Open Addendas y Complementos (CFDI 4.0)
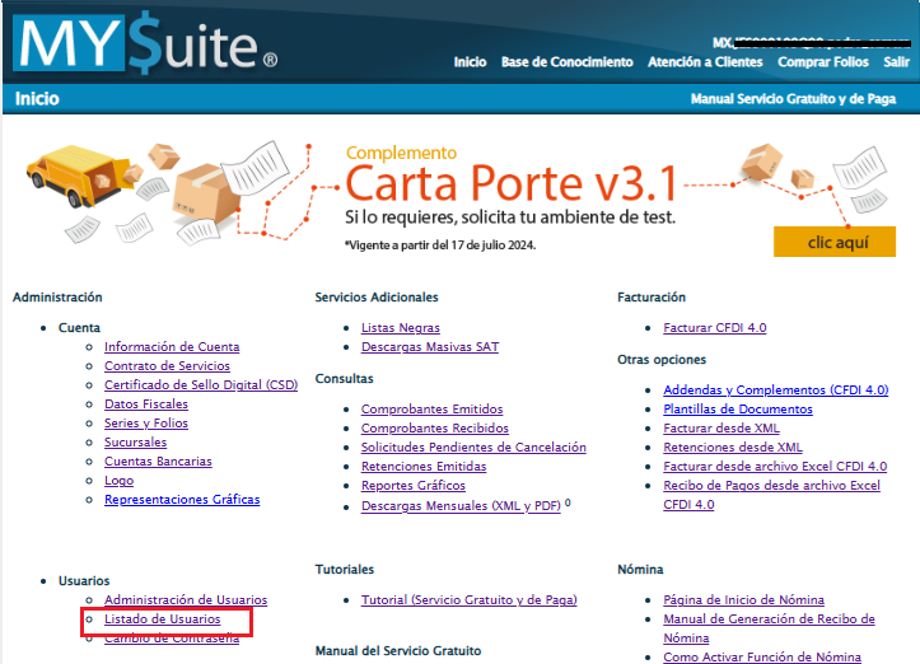 [x=776, y=390]
